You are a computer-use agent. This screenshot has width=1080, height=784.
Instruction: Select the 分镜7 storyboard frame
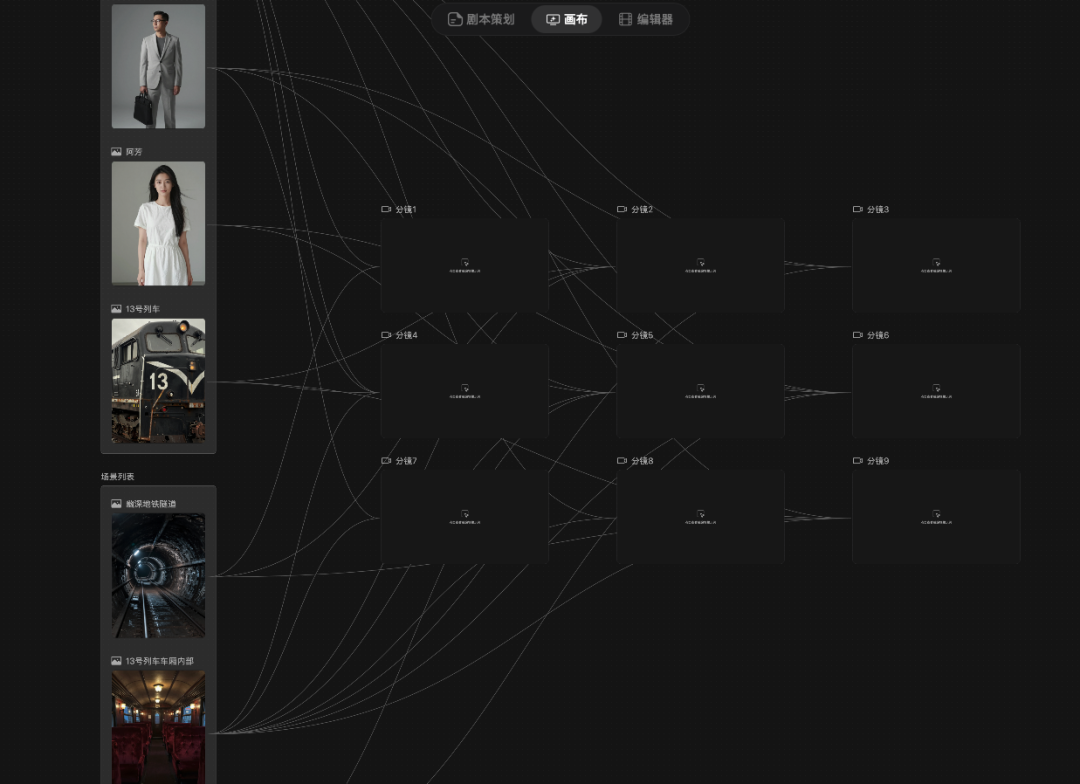click(x=465, y=517)
